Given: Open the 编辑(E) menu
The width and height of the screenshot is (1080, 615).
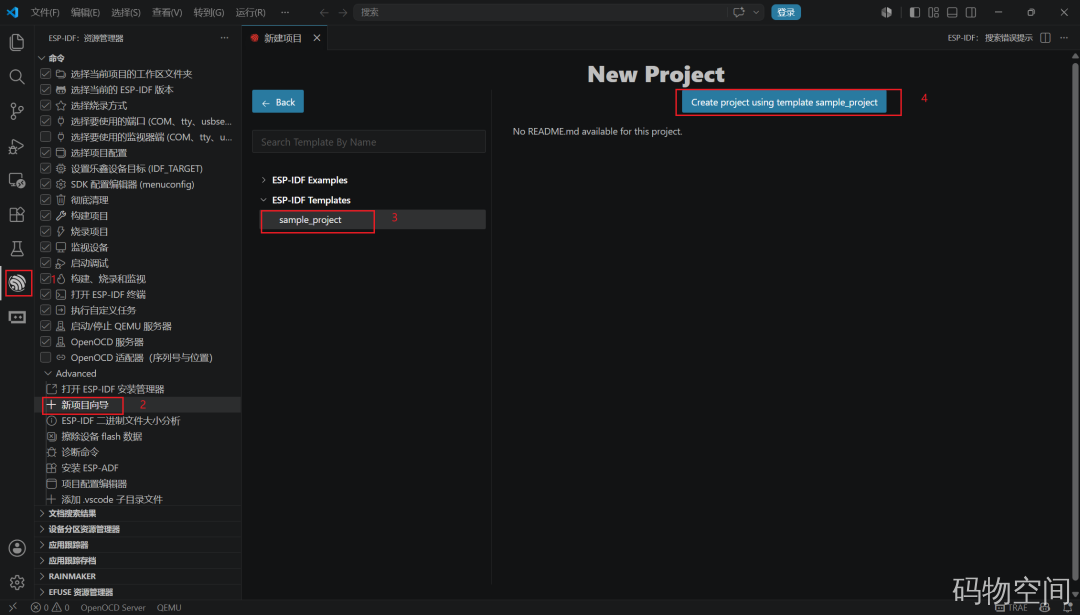Looking at the screenshot, I should [x=85, y=12].
